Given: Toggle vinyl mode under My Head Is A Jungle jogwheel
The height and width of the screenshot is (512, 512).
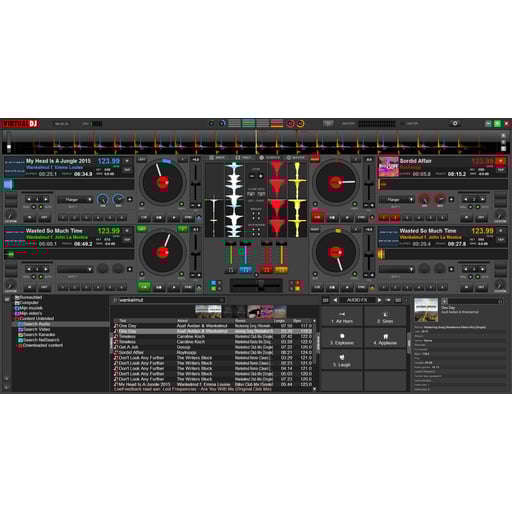Looking at the screenshot, I should pyautogui.click(x=181, y=204).
